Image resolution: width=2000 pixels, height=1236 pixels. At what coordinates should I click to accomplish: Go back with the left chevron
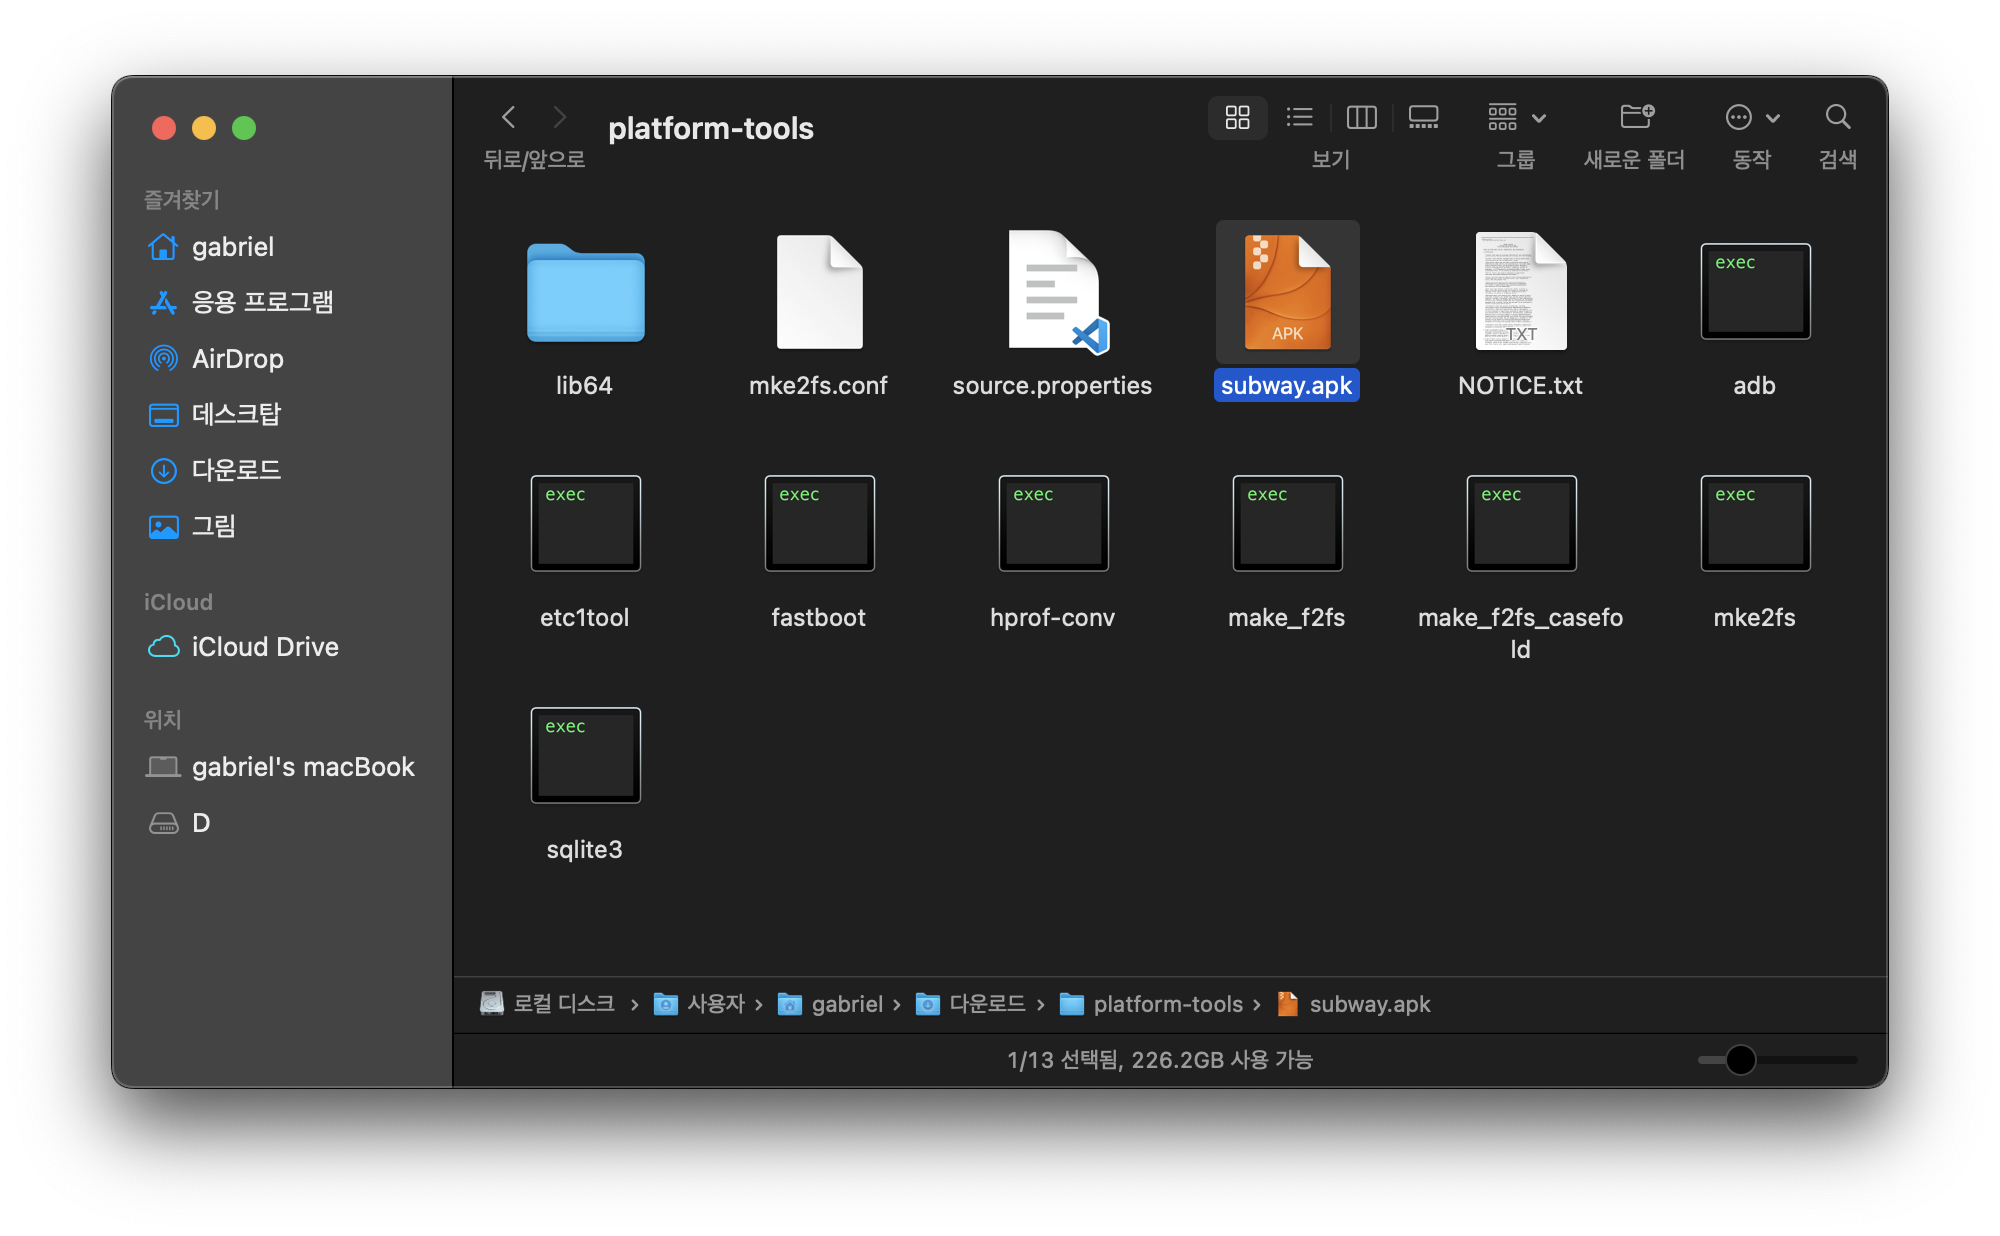point(509,118)
